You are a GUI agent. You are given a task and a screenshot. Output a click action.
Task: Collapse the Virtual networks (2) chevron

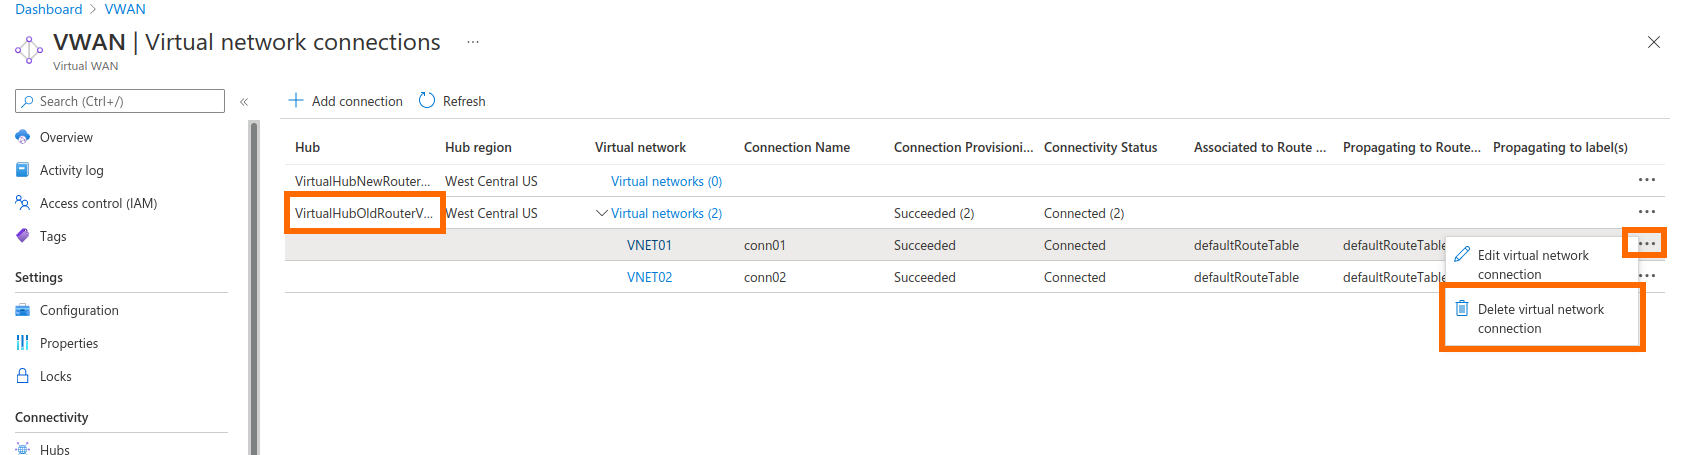pyautogui.click(x=601, y=213)
